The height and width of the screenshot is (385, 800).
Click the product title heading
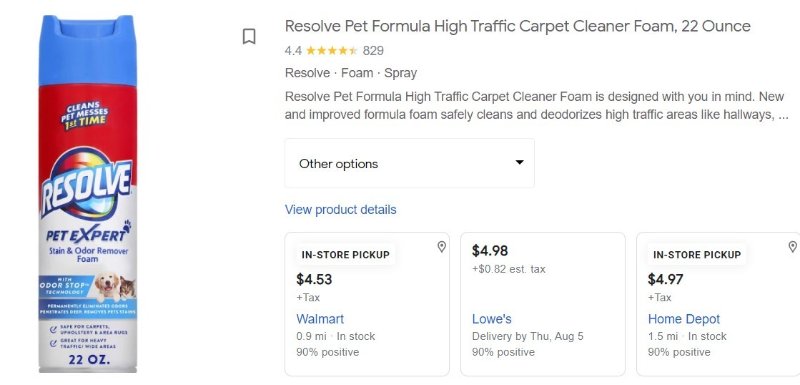coord(517,26)
